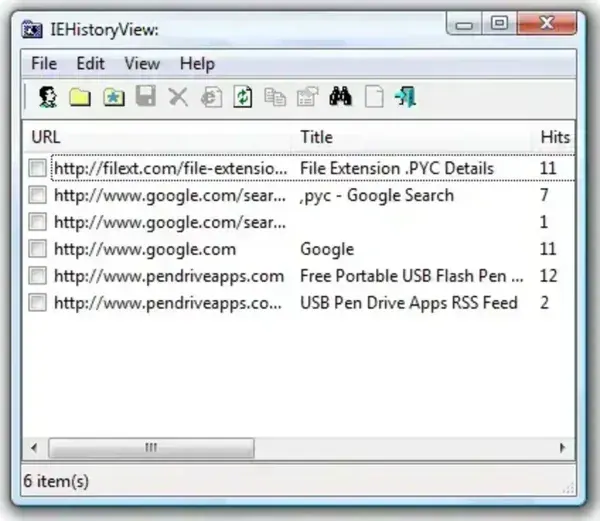600x521 pixels.
Task: Click the properties toolbar icon
Action: [x=307, y=97]
